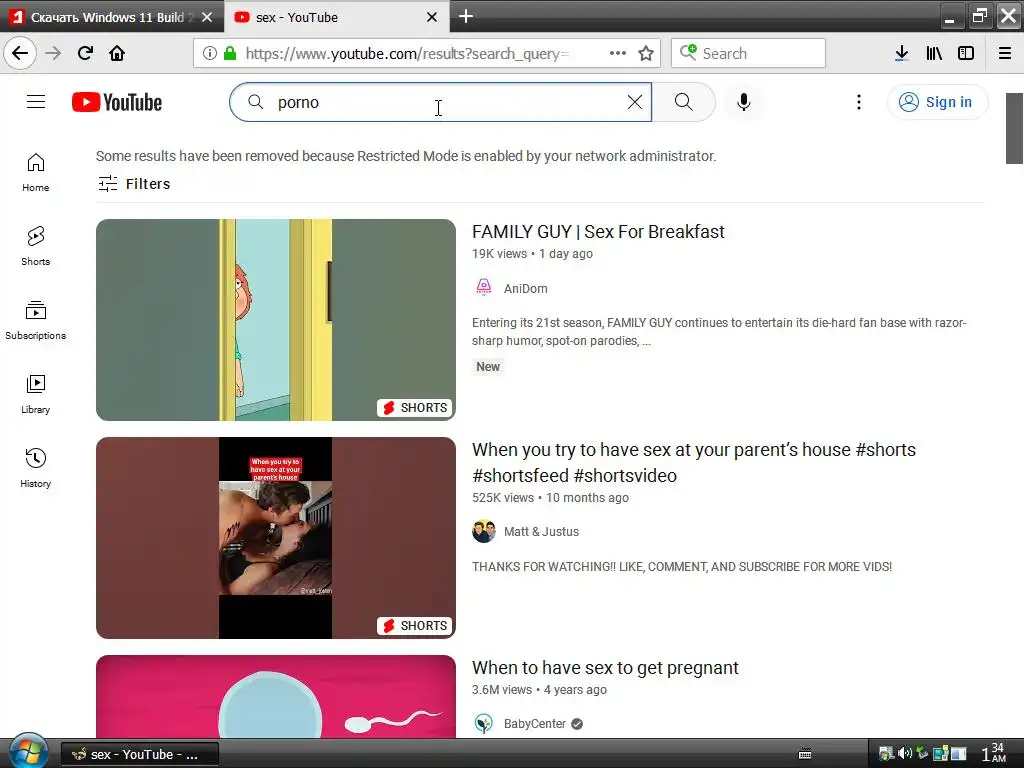Reload the current page
Image resolution: width=1024 pixels, height=768 pixels.
pyautogui.click(x=85, y=54)
